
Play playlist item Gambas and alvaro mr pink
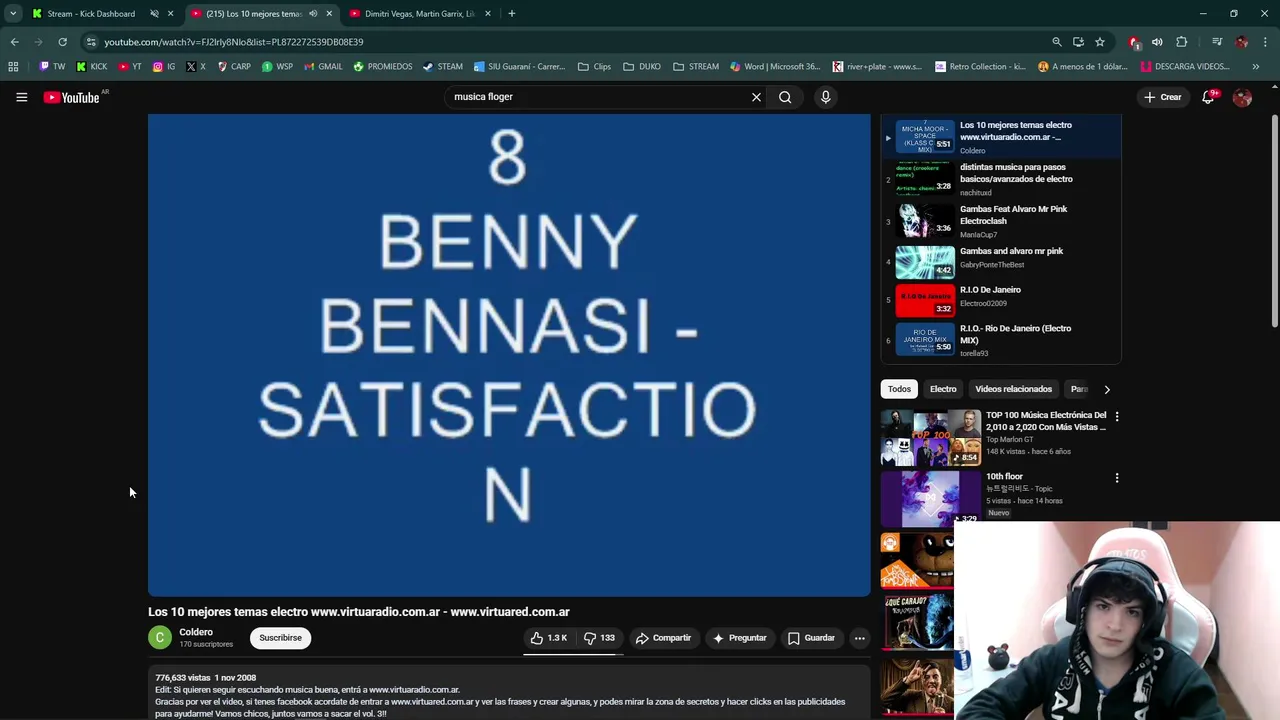click(1000, 261)
